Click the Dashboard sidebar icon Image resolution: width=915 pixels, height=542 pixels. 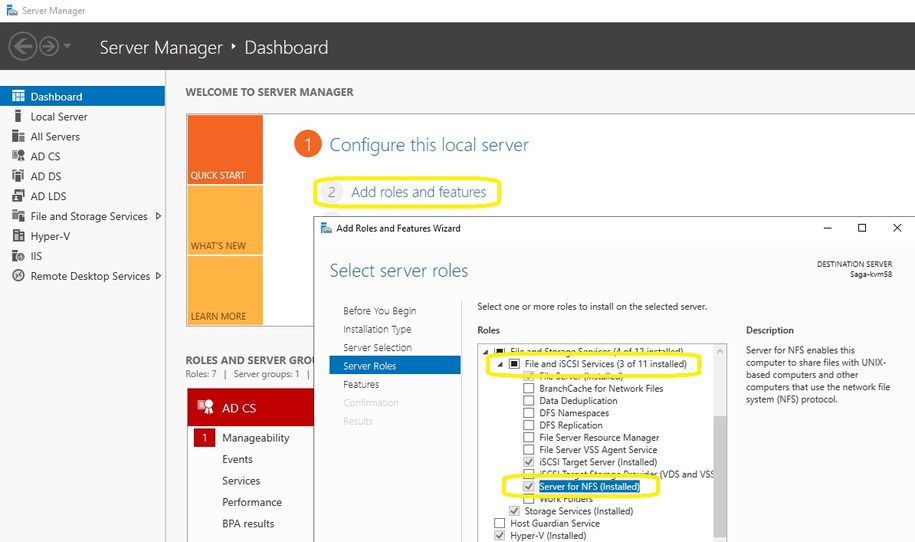[18, 96]
